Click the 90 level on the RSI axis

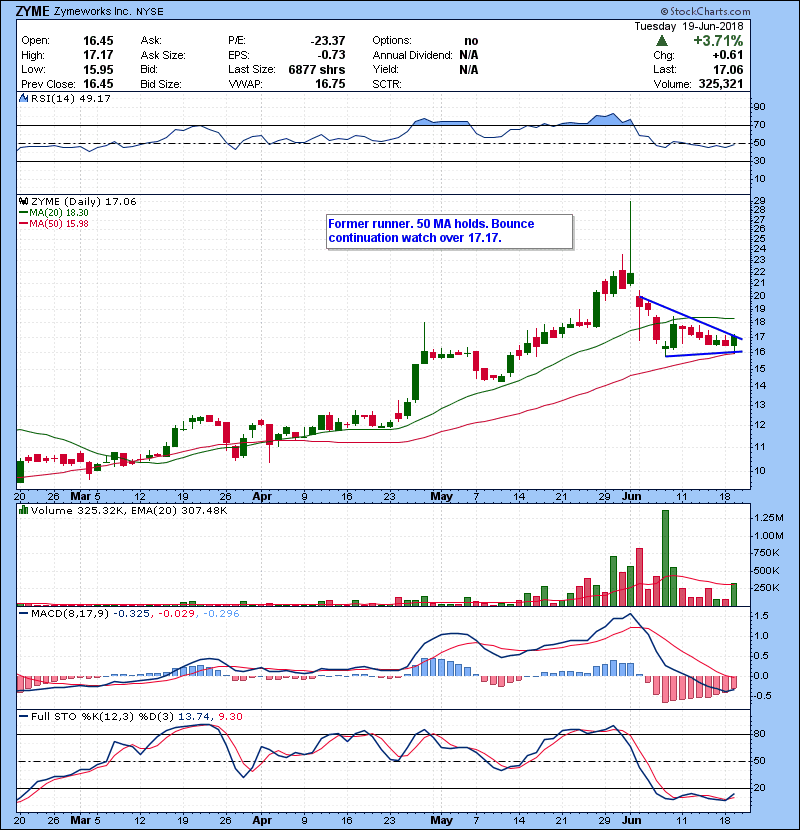click(x=759, y=107)
